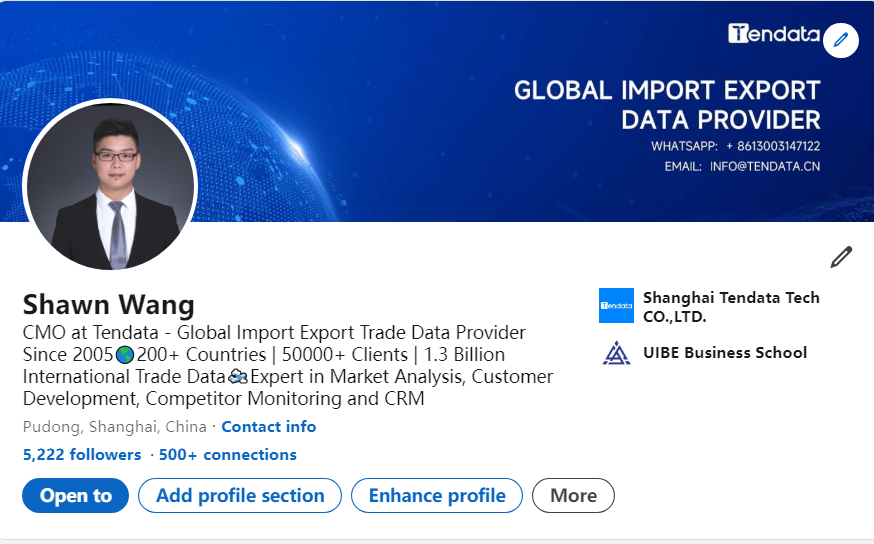Click the banner edit pencil icon
This screenshot has height=544, width=874.
pos(841,40)
